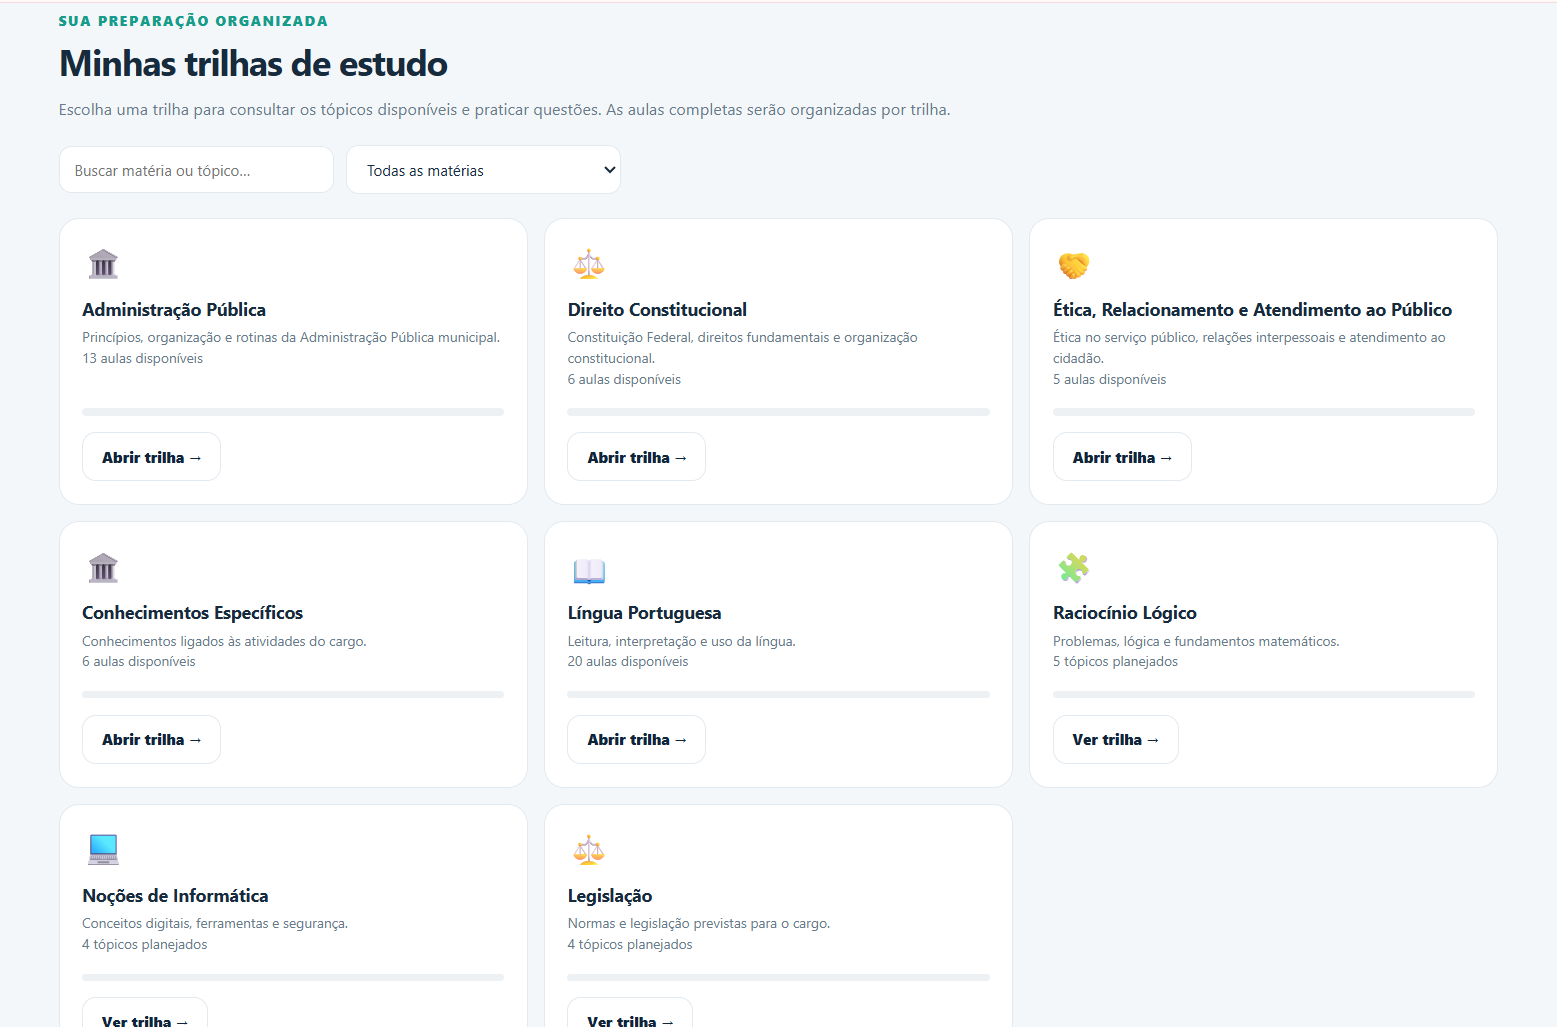Open the Língua Portuguesa trilha
The width and height of the screenshot is (1557, 1027).
pos(636,739)
